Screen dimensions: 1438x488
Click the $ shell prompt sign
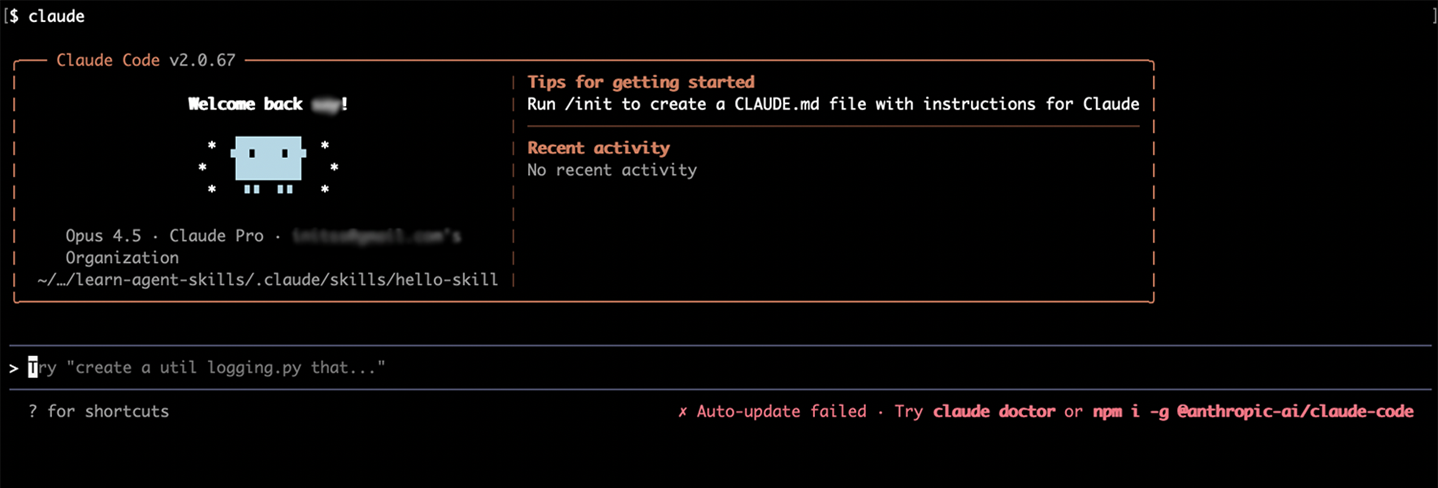[x=13, y=16]
